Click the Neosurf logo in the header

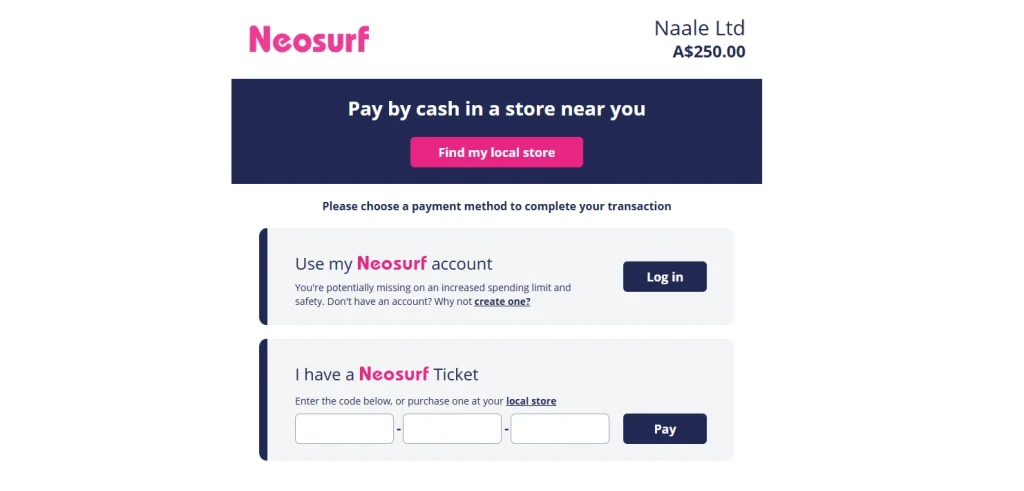click(x=309, y=39)
